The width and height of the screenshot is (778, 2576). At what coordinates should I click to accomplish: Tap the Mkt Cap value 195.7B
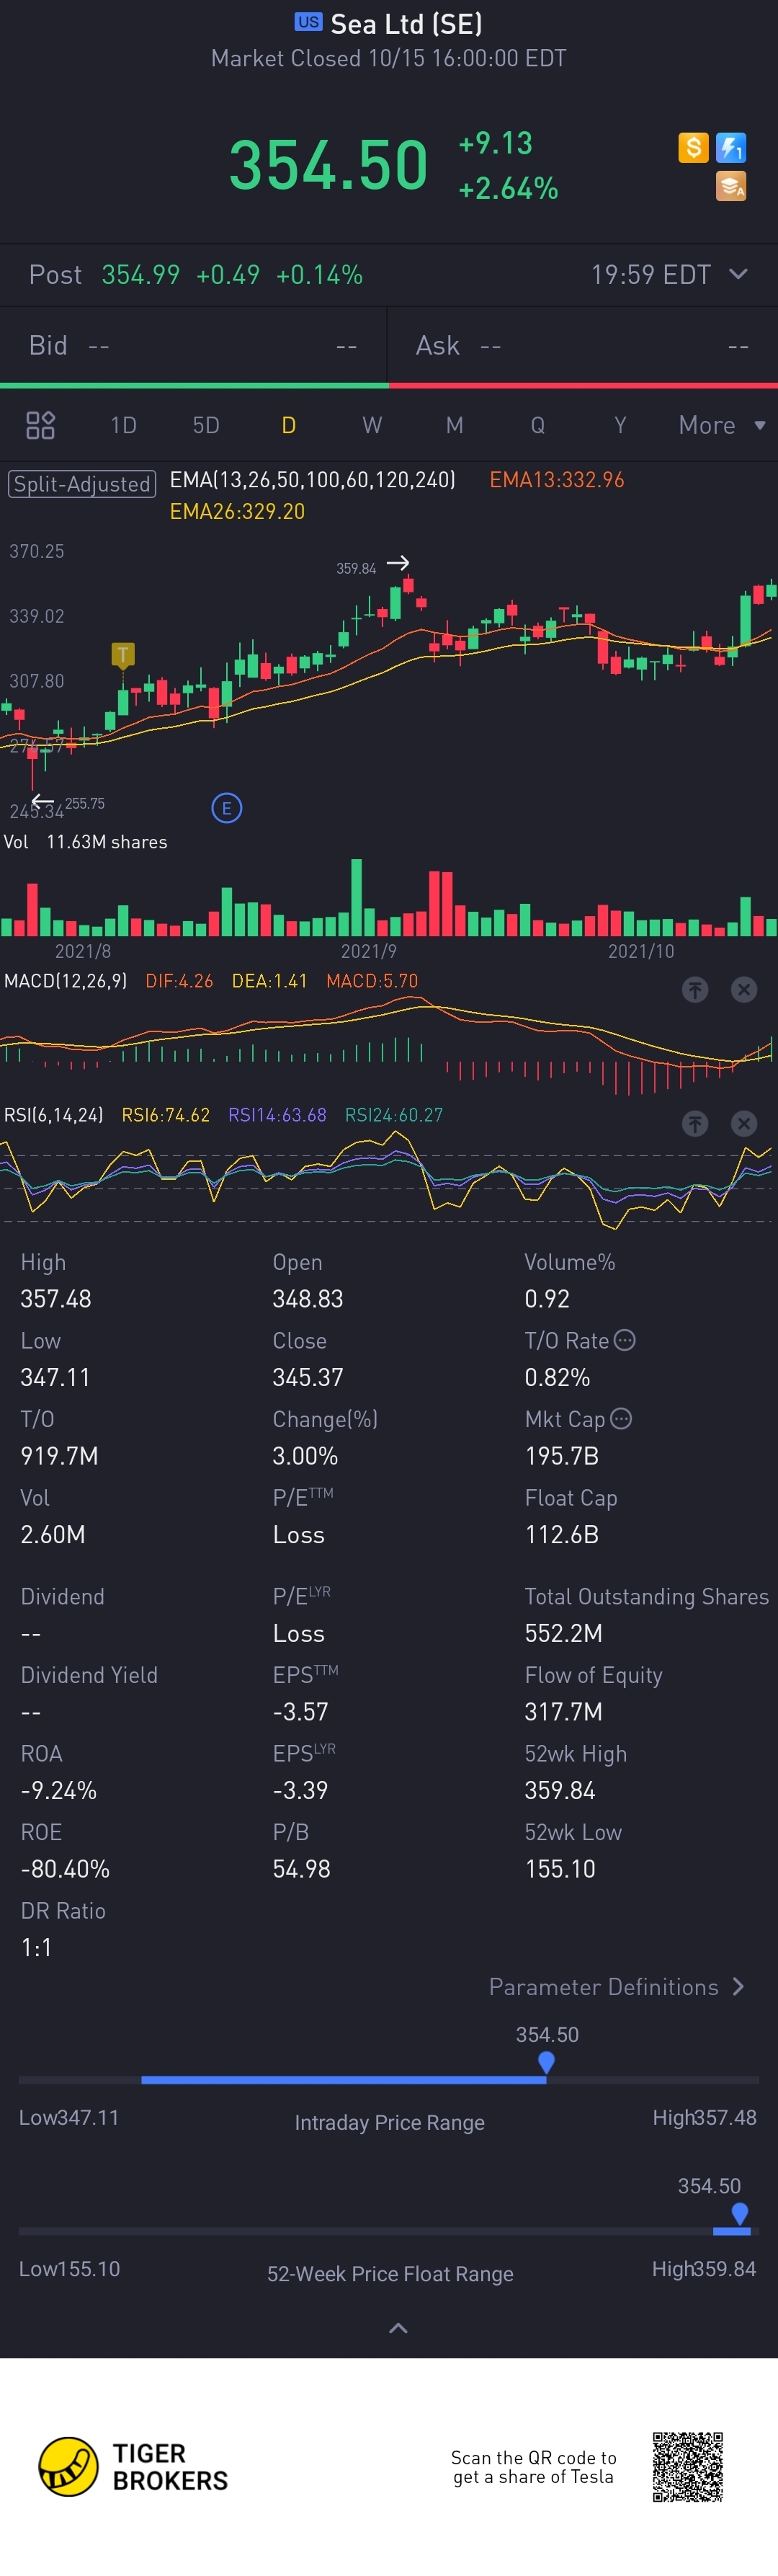[562, 1455]
